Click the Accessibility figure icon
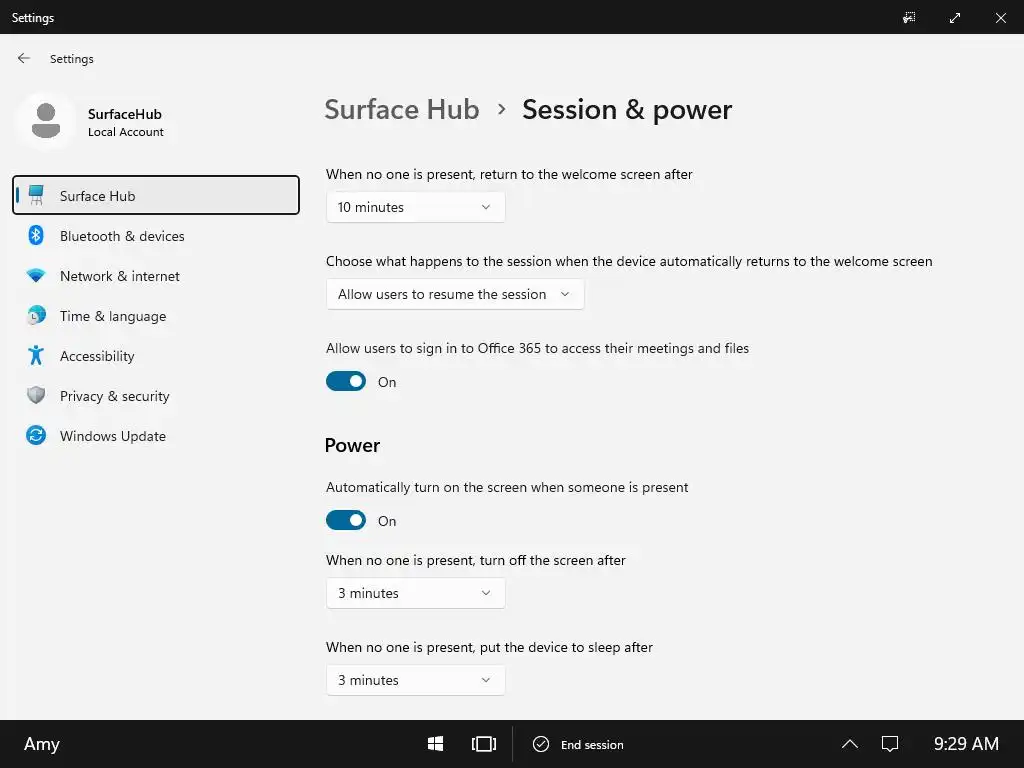 [x=36, y=355]
